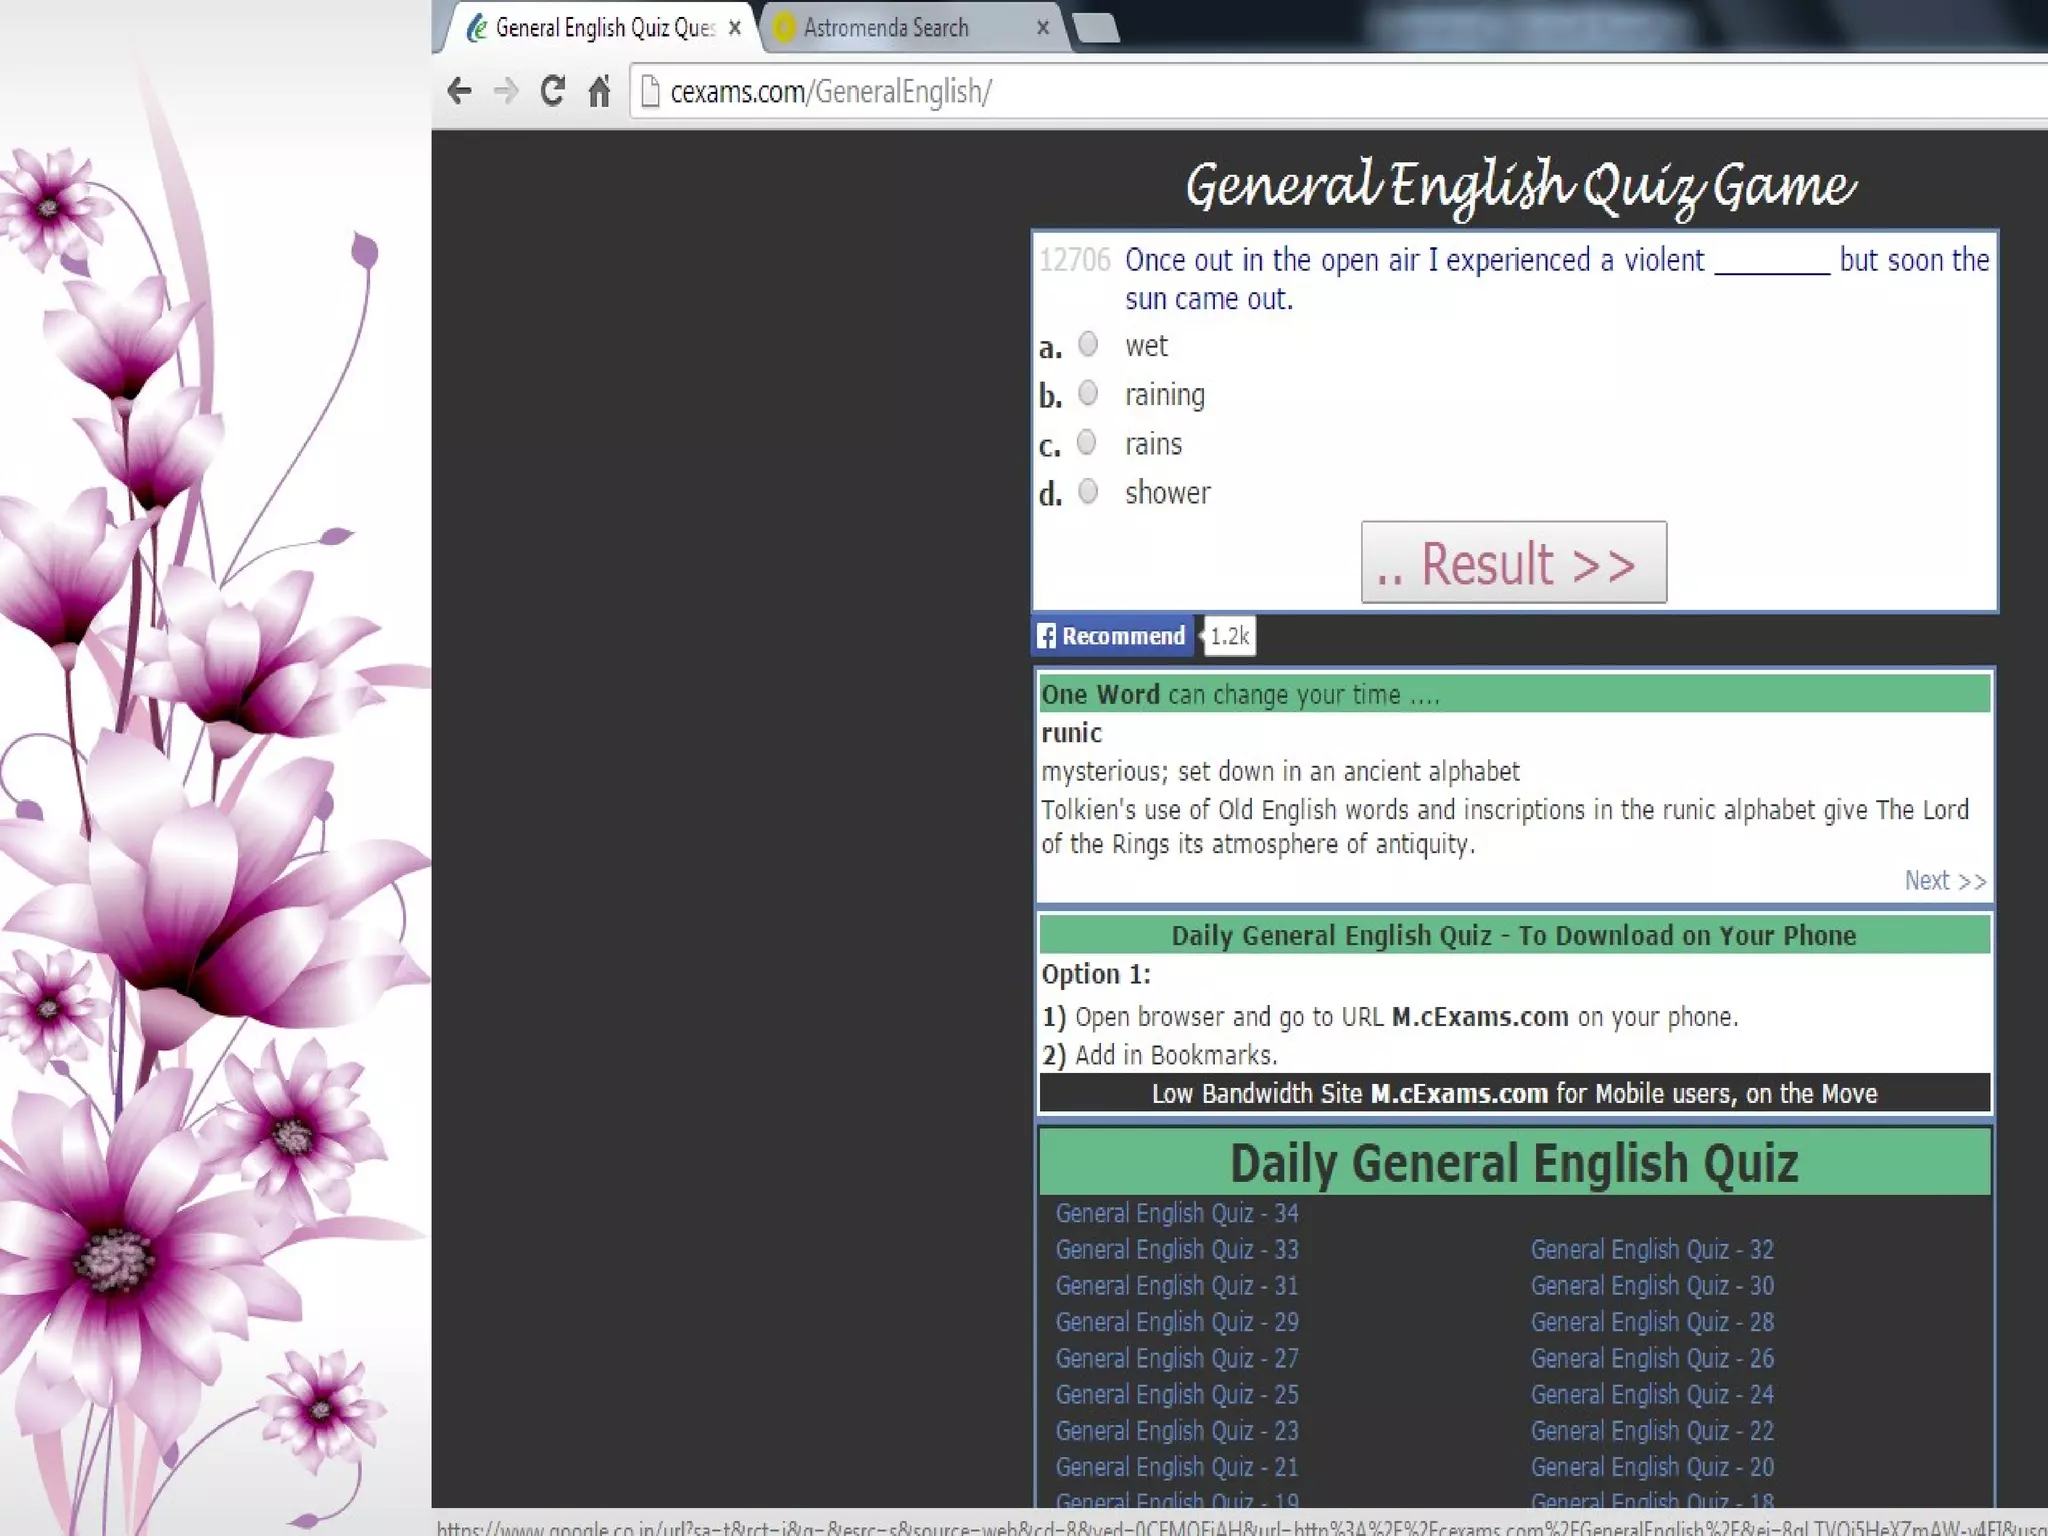Open a new tab button
This screenshot has width=2048, height=1536.
coord(1097,28)
